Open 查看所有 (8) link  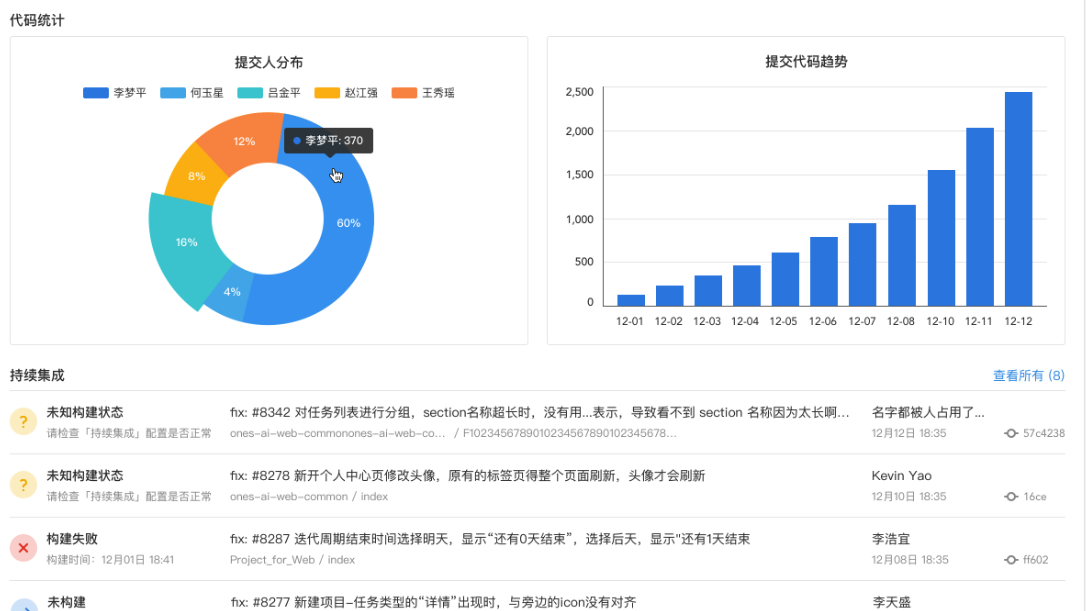click(1029, 375)
